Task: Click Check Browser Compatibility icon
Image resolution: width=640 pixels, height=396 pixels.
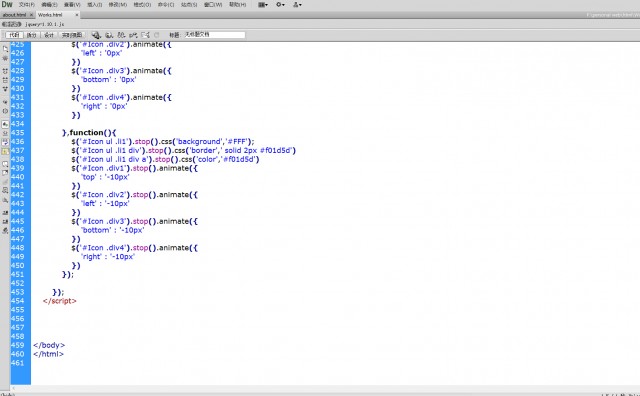Action: (x=145, y=35)
